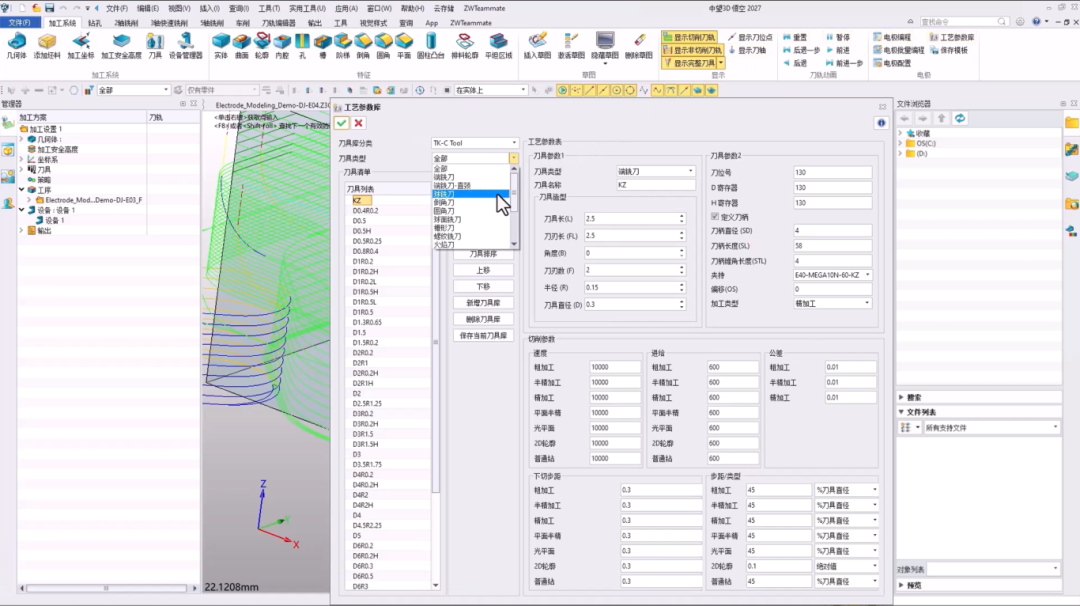Select the 内腔 pocket feature icon

tap(282, 45)
